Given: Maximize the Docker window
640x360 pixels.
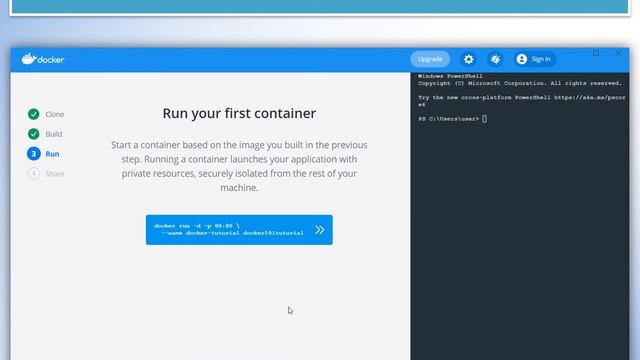Looking at the screenshot, I should coord(596,53).
